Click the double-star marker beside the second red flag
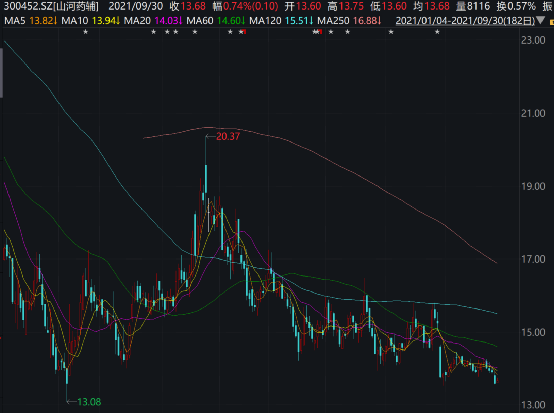 click(316, 32)
